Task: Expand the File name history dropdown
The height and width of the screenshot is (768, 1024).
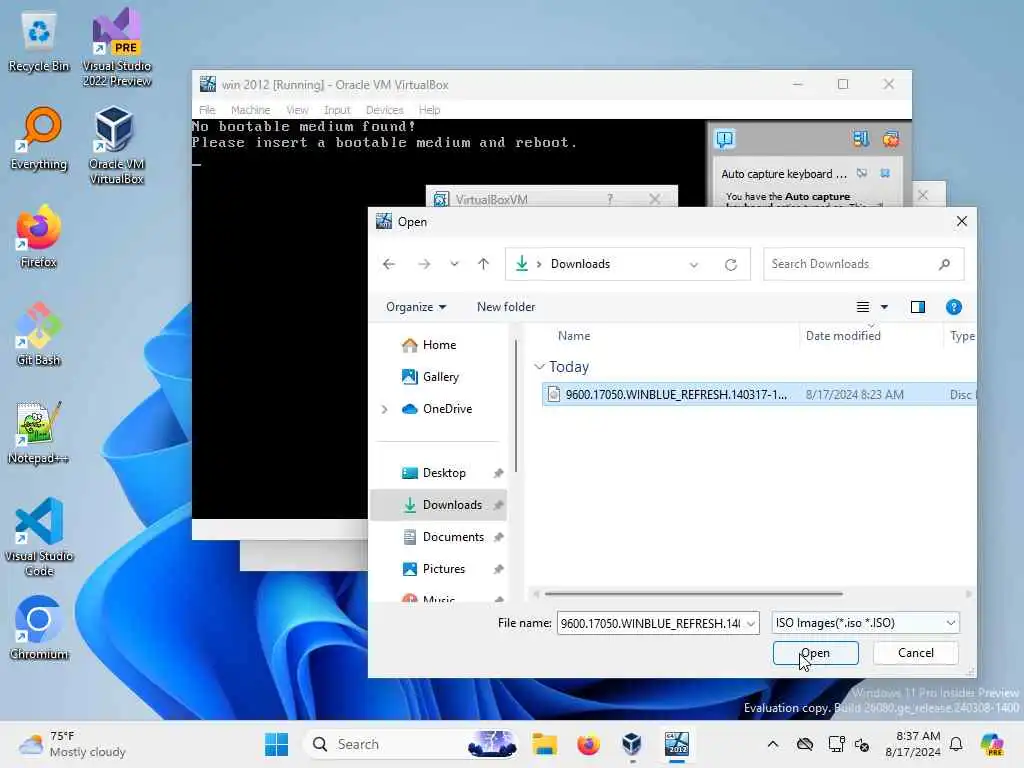Action: click(751, 624)
